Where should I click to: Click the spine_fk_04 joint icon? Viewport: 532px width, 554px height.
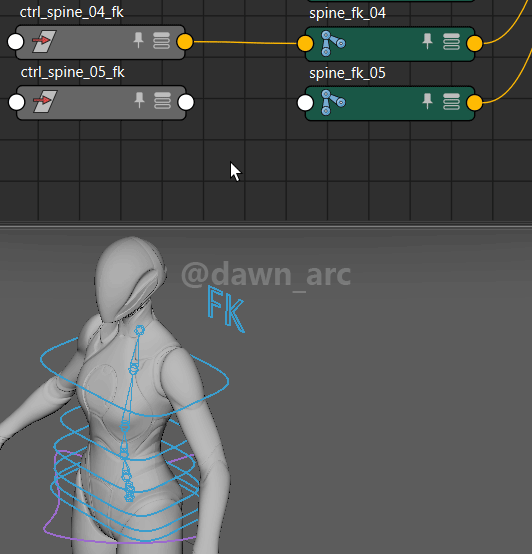(333, 43)
